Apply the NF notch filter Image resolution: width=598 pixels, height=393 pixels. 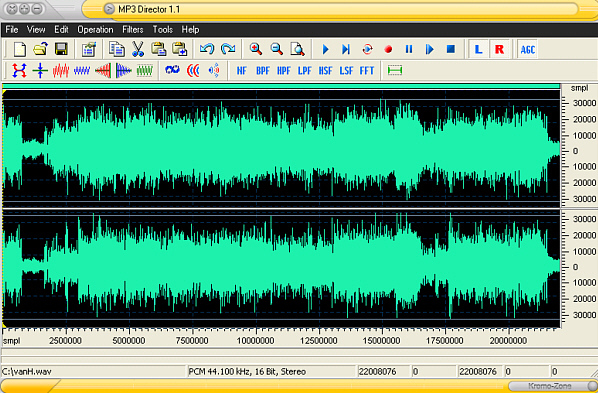[x=242, y=71]
